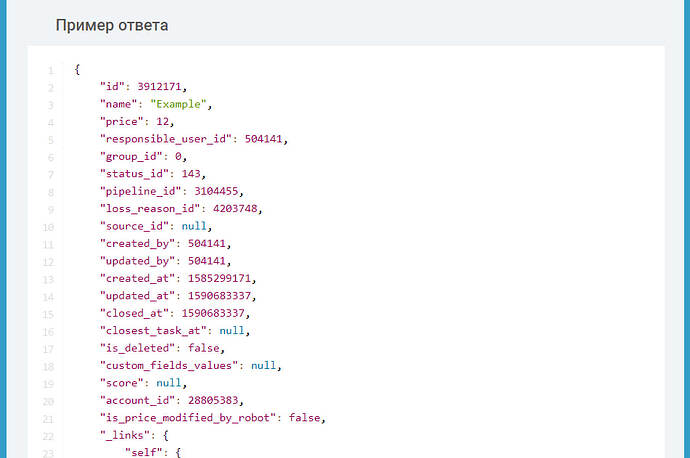Click the is_deleted false value
Screen dimensions: 690x458
(x=204, y=348)
